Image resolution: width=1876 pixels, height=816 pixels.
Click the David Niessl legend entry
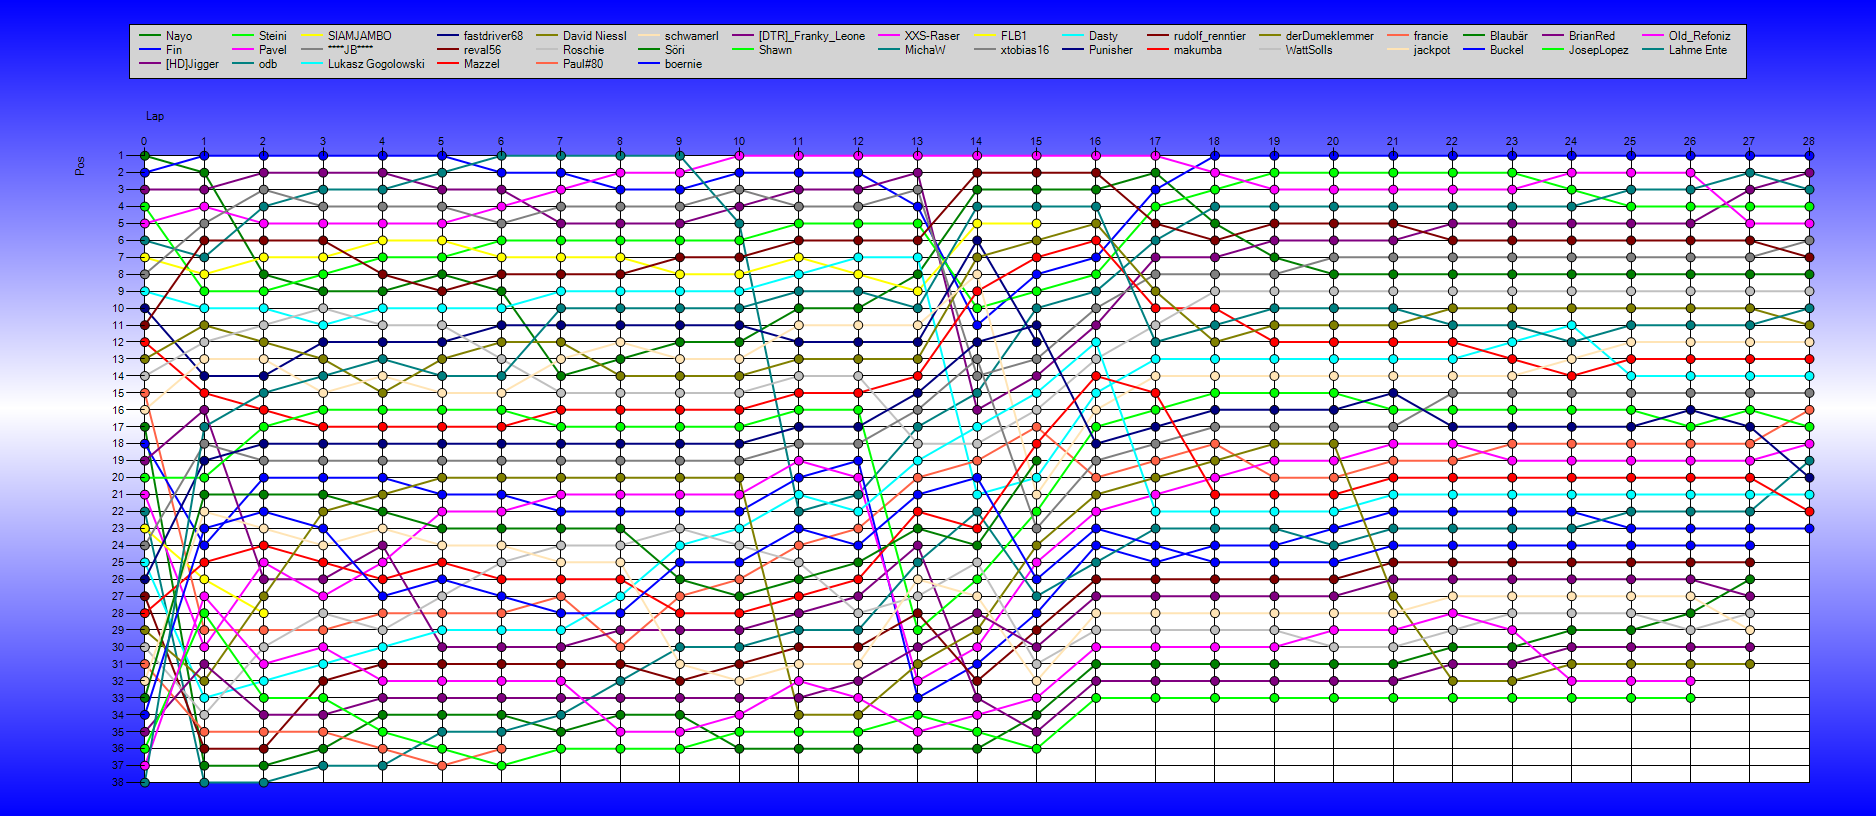[x=594, y=36]
